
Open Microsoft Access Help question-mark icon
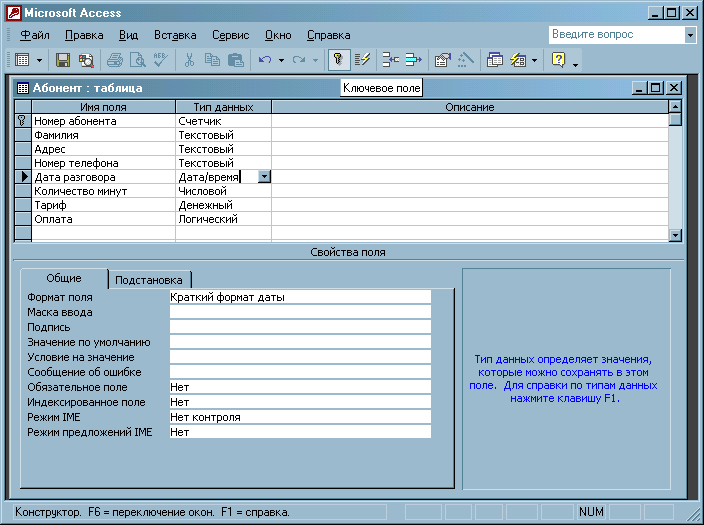tap(558, 60)
